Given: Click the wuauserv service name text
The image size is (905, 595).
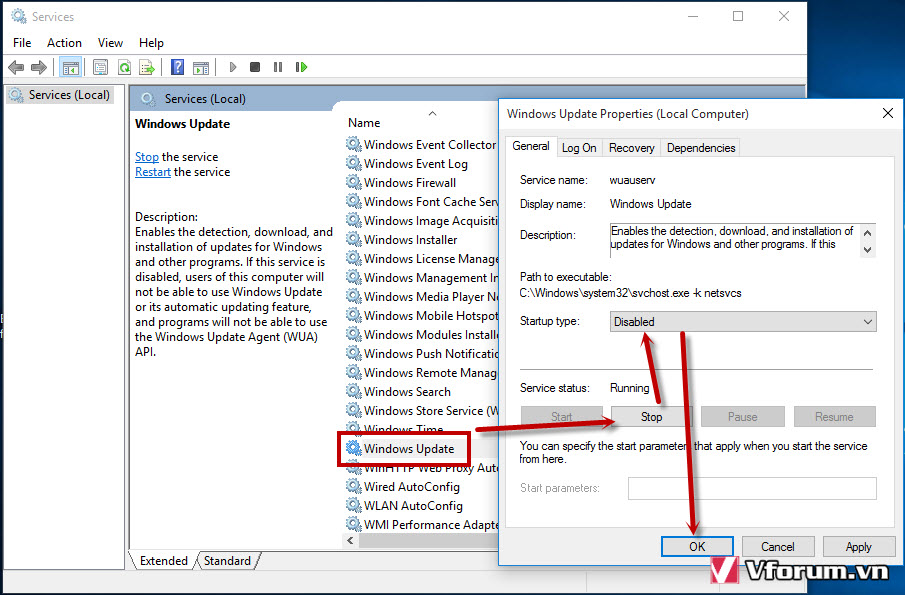Looking at the screenshot, I should coord(632,180).
